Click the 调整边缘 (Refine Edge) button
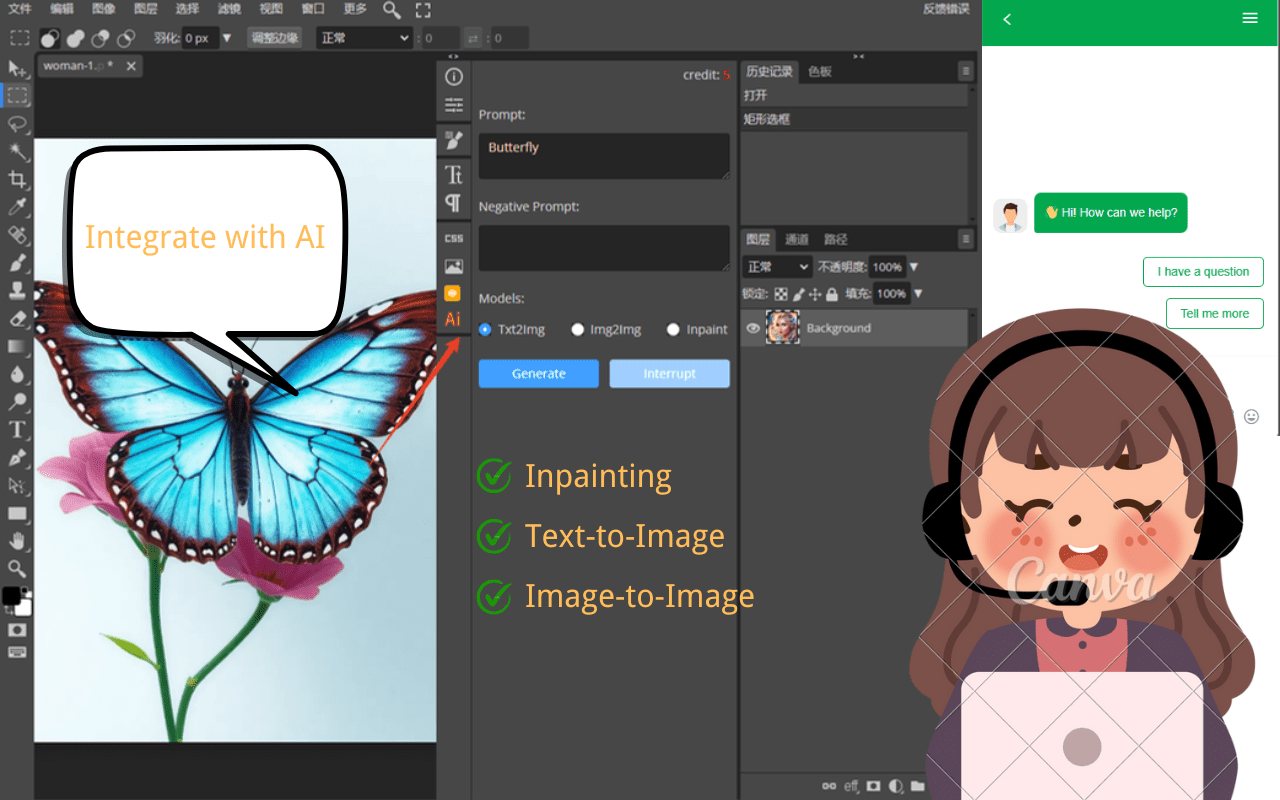Viewport: 1280px width, 800px height. 275,38
